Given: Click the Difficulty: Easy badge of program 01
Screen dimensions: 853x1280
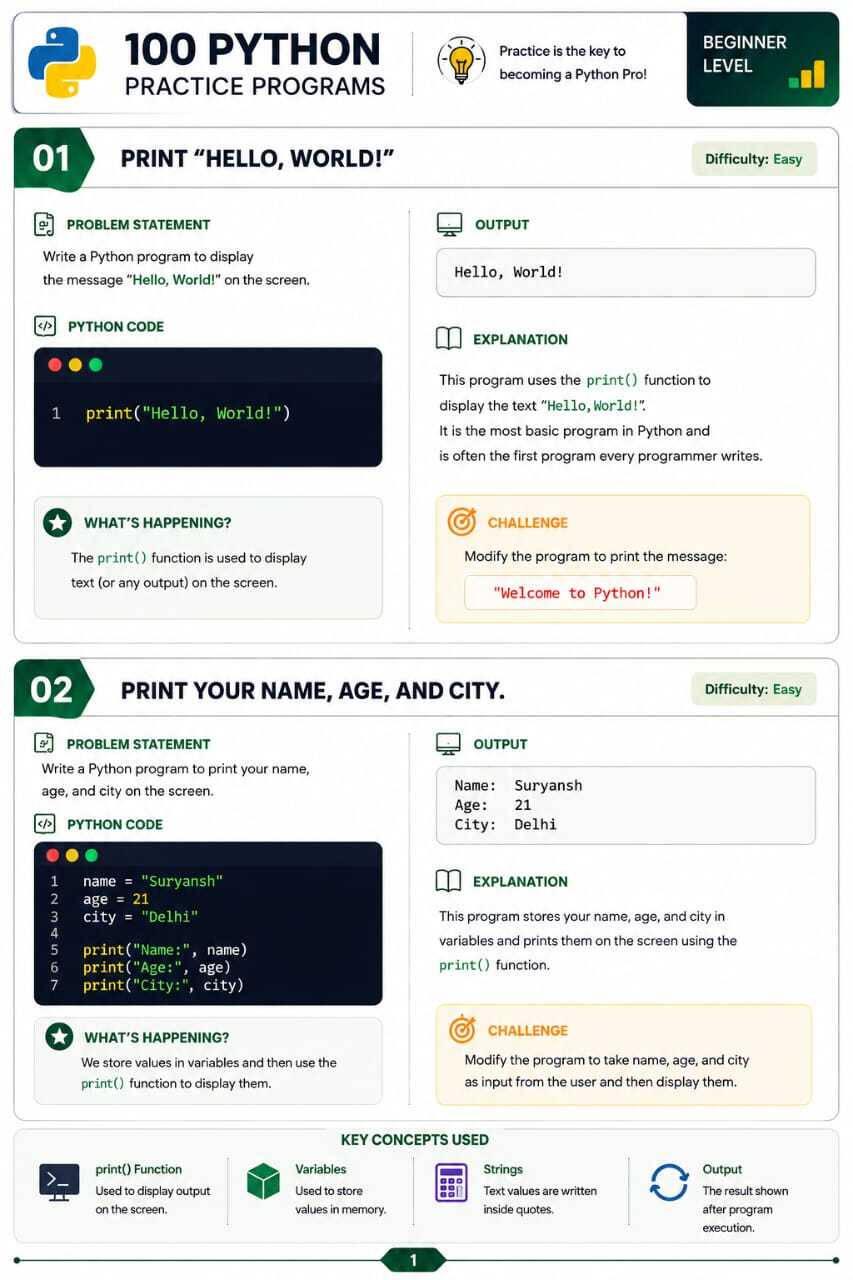Looking at the screenshot, I should point(754,159).
